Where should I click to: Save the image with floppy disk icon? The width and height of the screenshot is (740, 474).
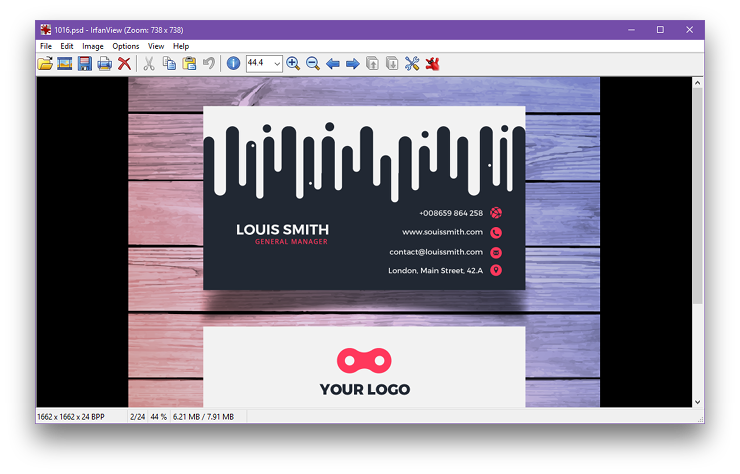(x=85, y=64)
